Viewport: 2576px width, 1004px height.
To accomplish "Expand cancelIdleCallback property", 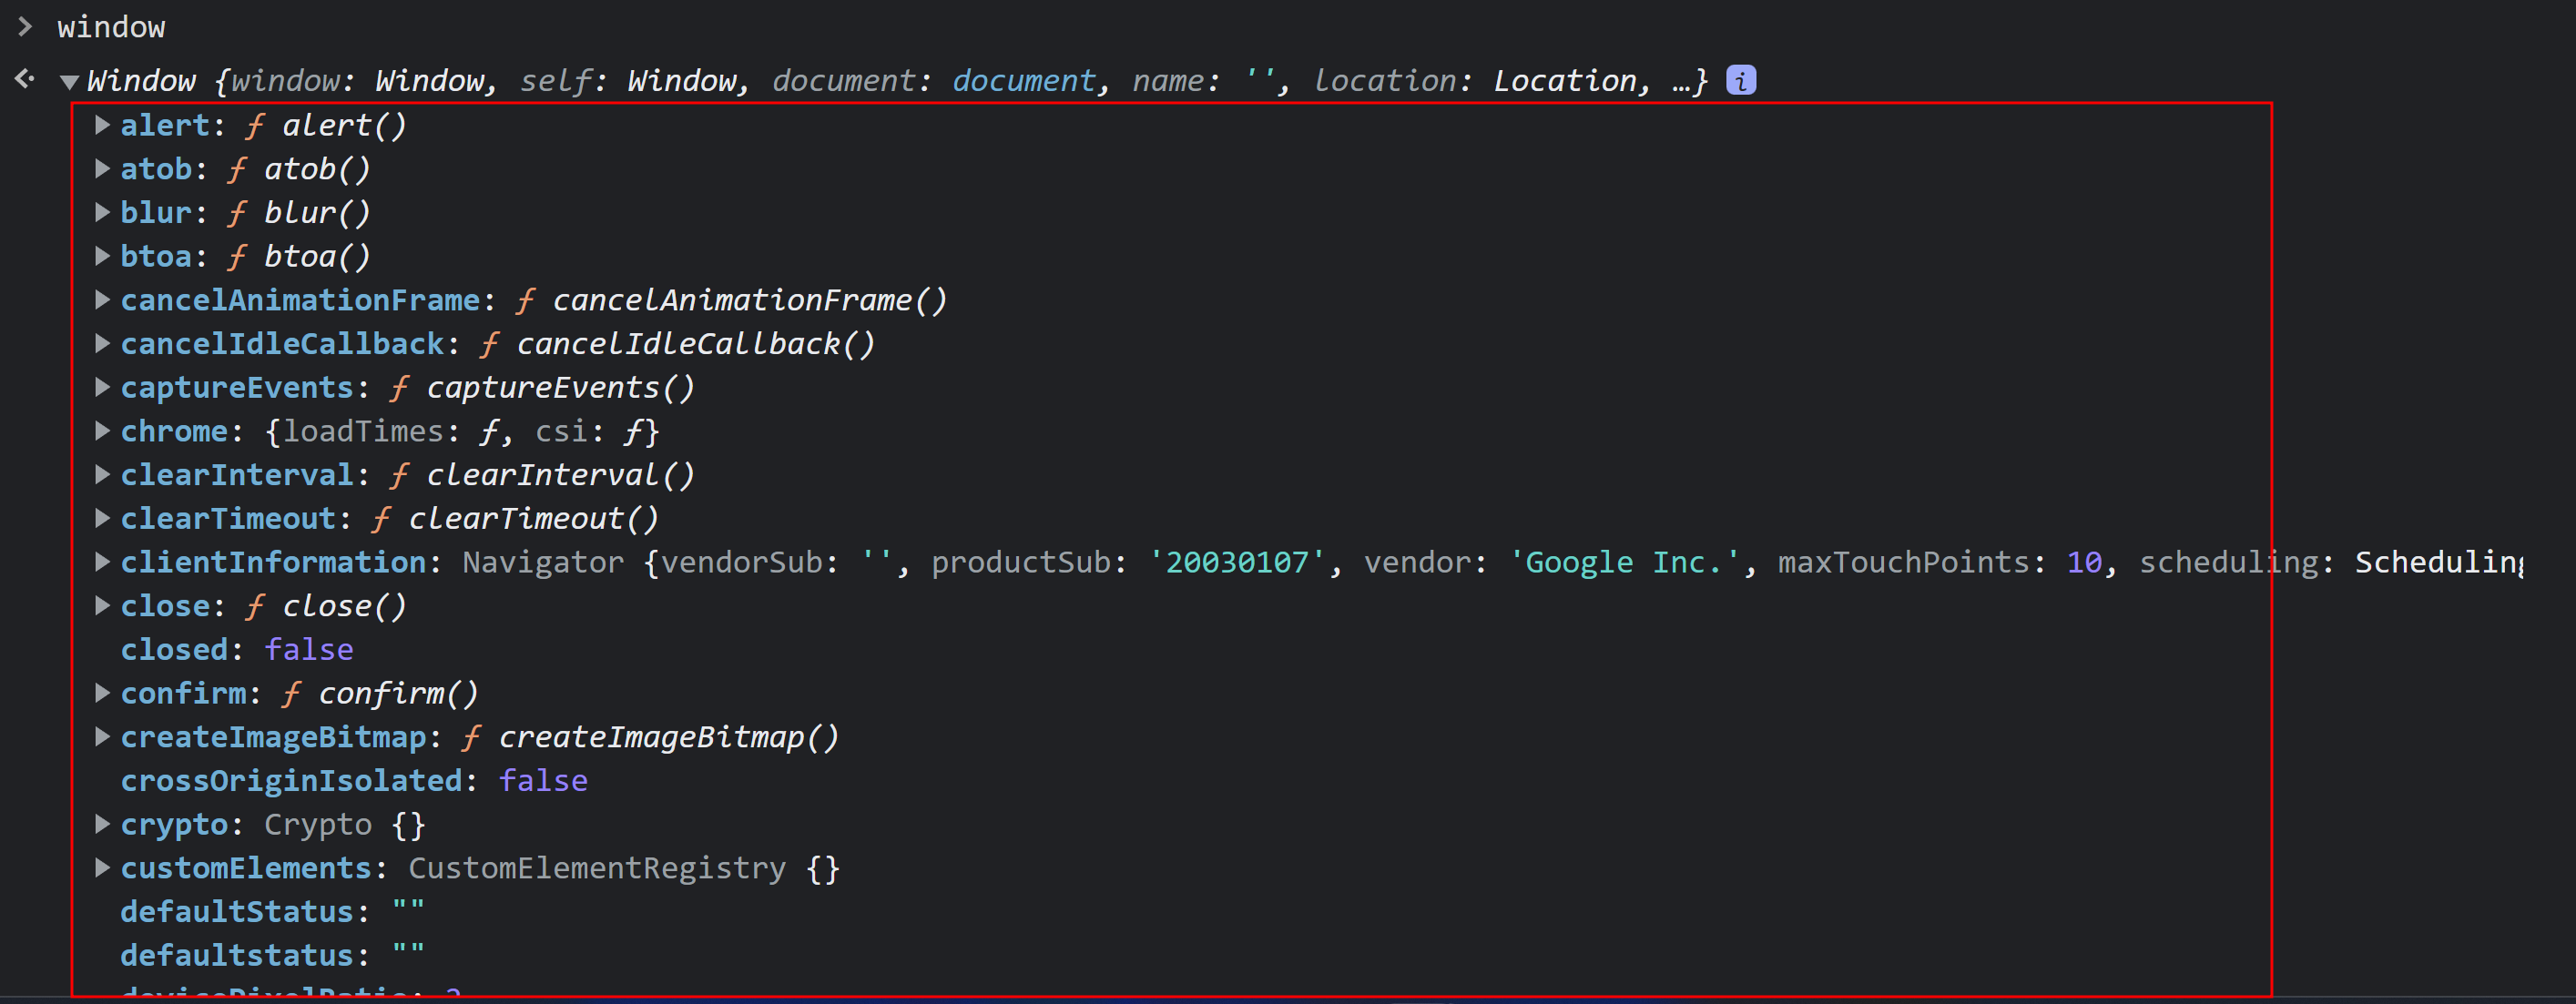I will [102, 343].
